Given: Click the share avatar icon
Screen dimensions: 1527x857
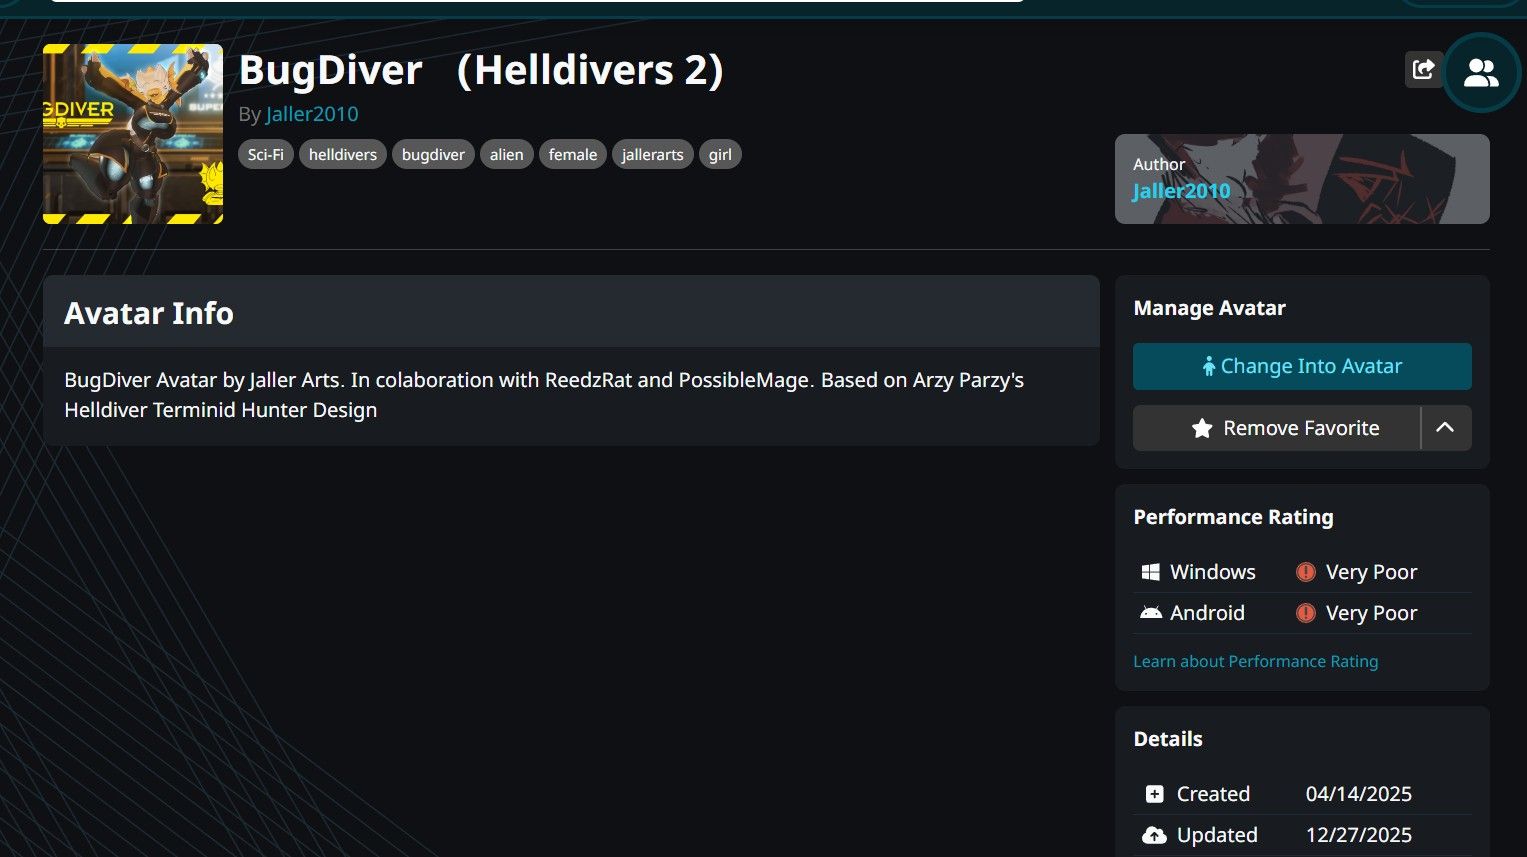Looking at the screenshot, I should point(1423,70).
